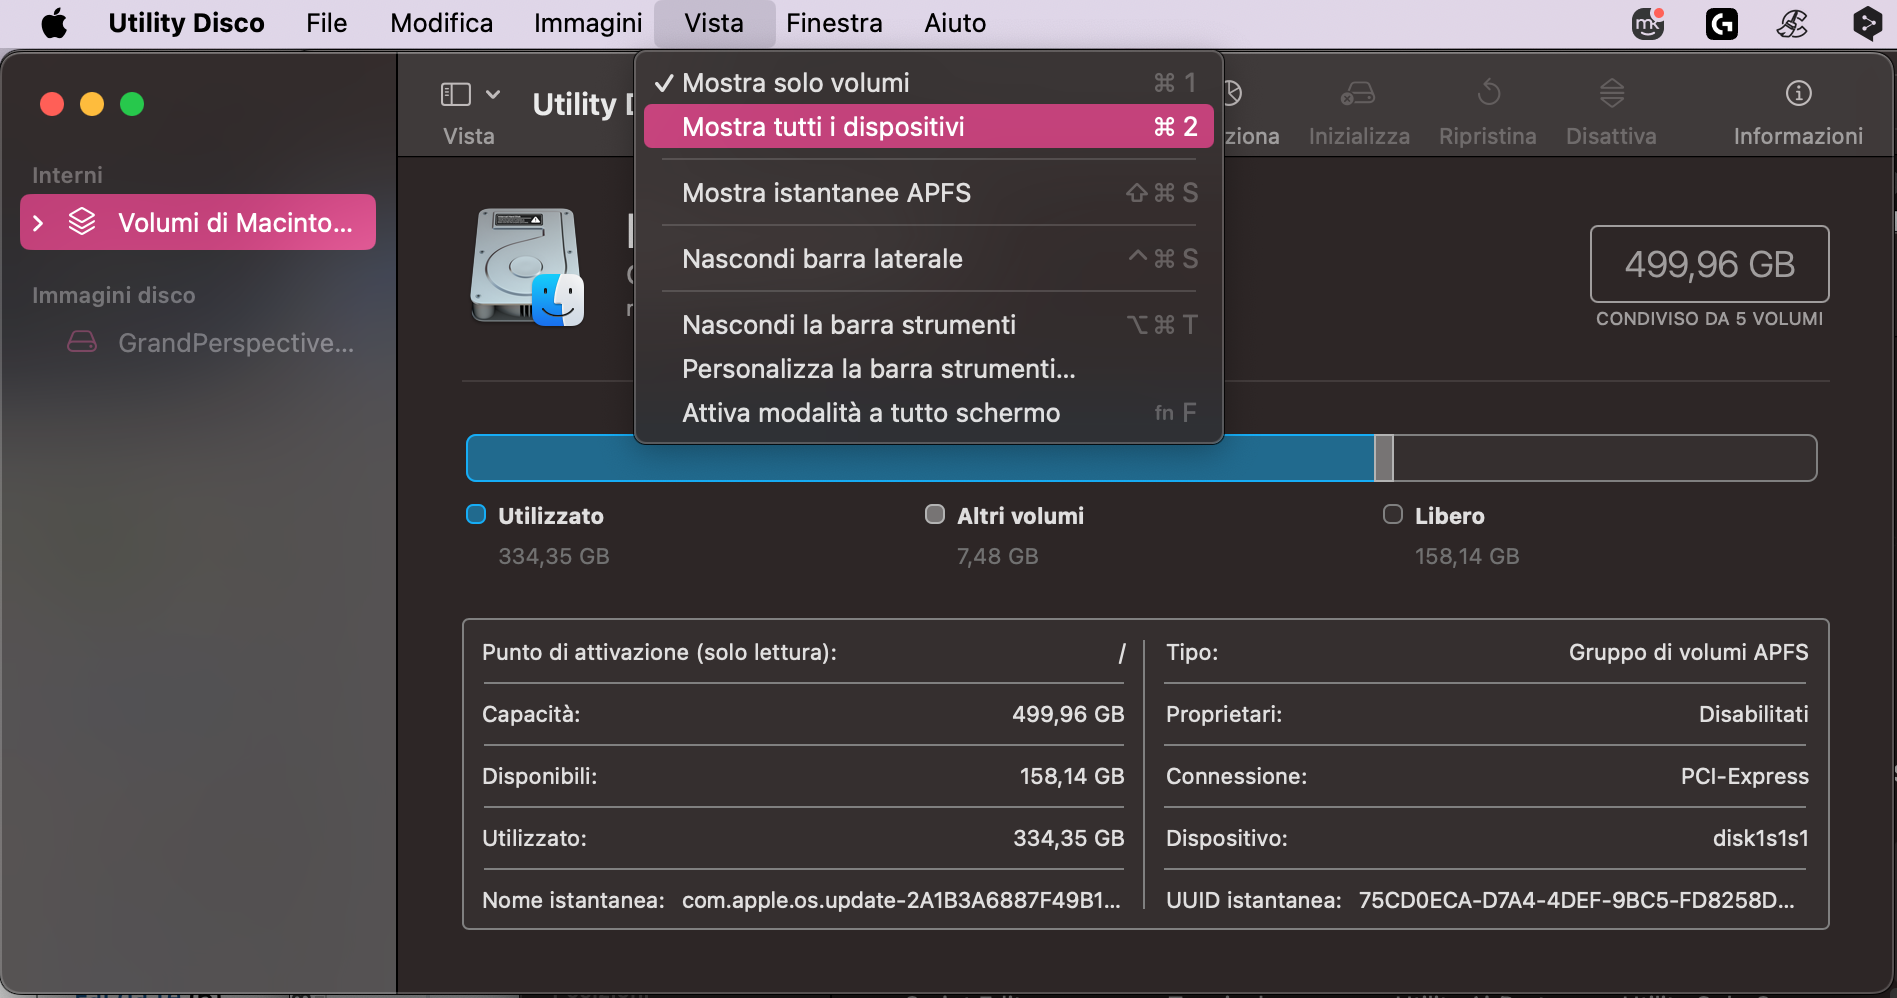Click the Informazioni toolbar icon
Image resolution: width=1897 pixels, height=998 pixels.
click(1798, 94)
